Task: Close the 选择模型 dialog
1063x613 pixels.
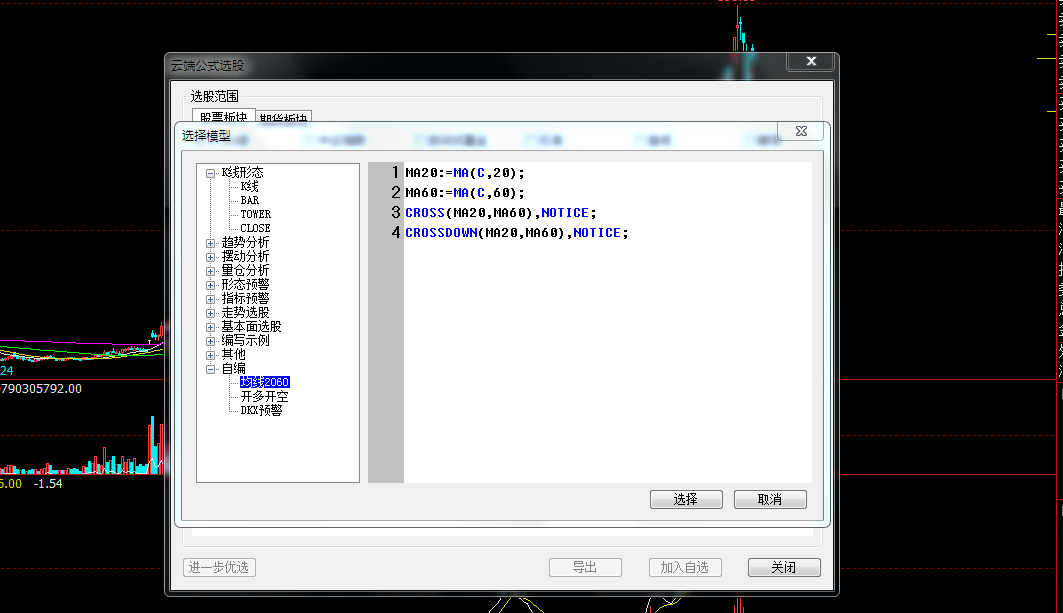Action: pyautogui.click(x=800, y=131)
